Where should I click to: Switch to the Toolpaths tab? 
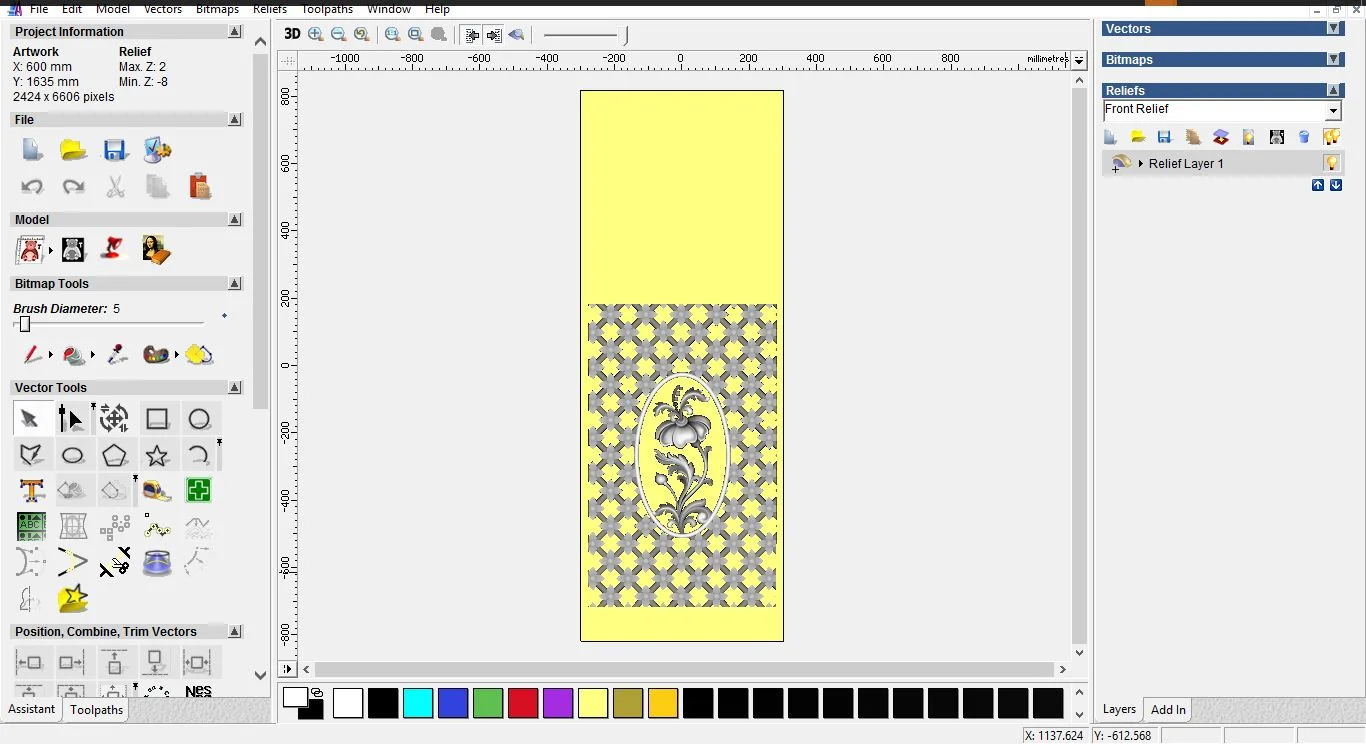pyautogui.click(x=96, y=710)
